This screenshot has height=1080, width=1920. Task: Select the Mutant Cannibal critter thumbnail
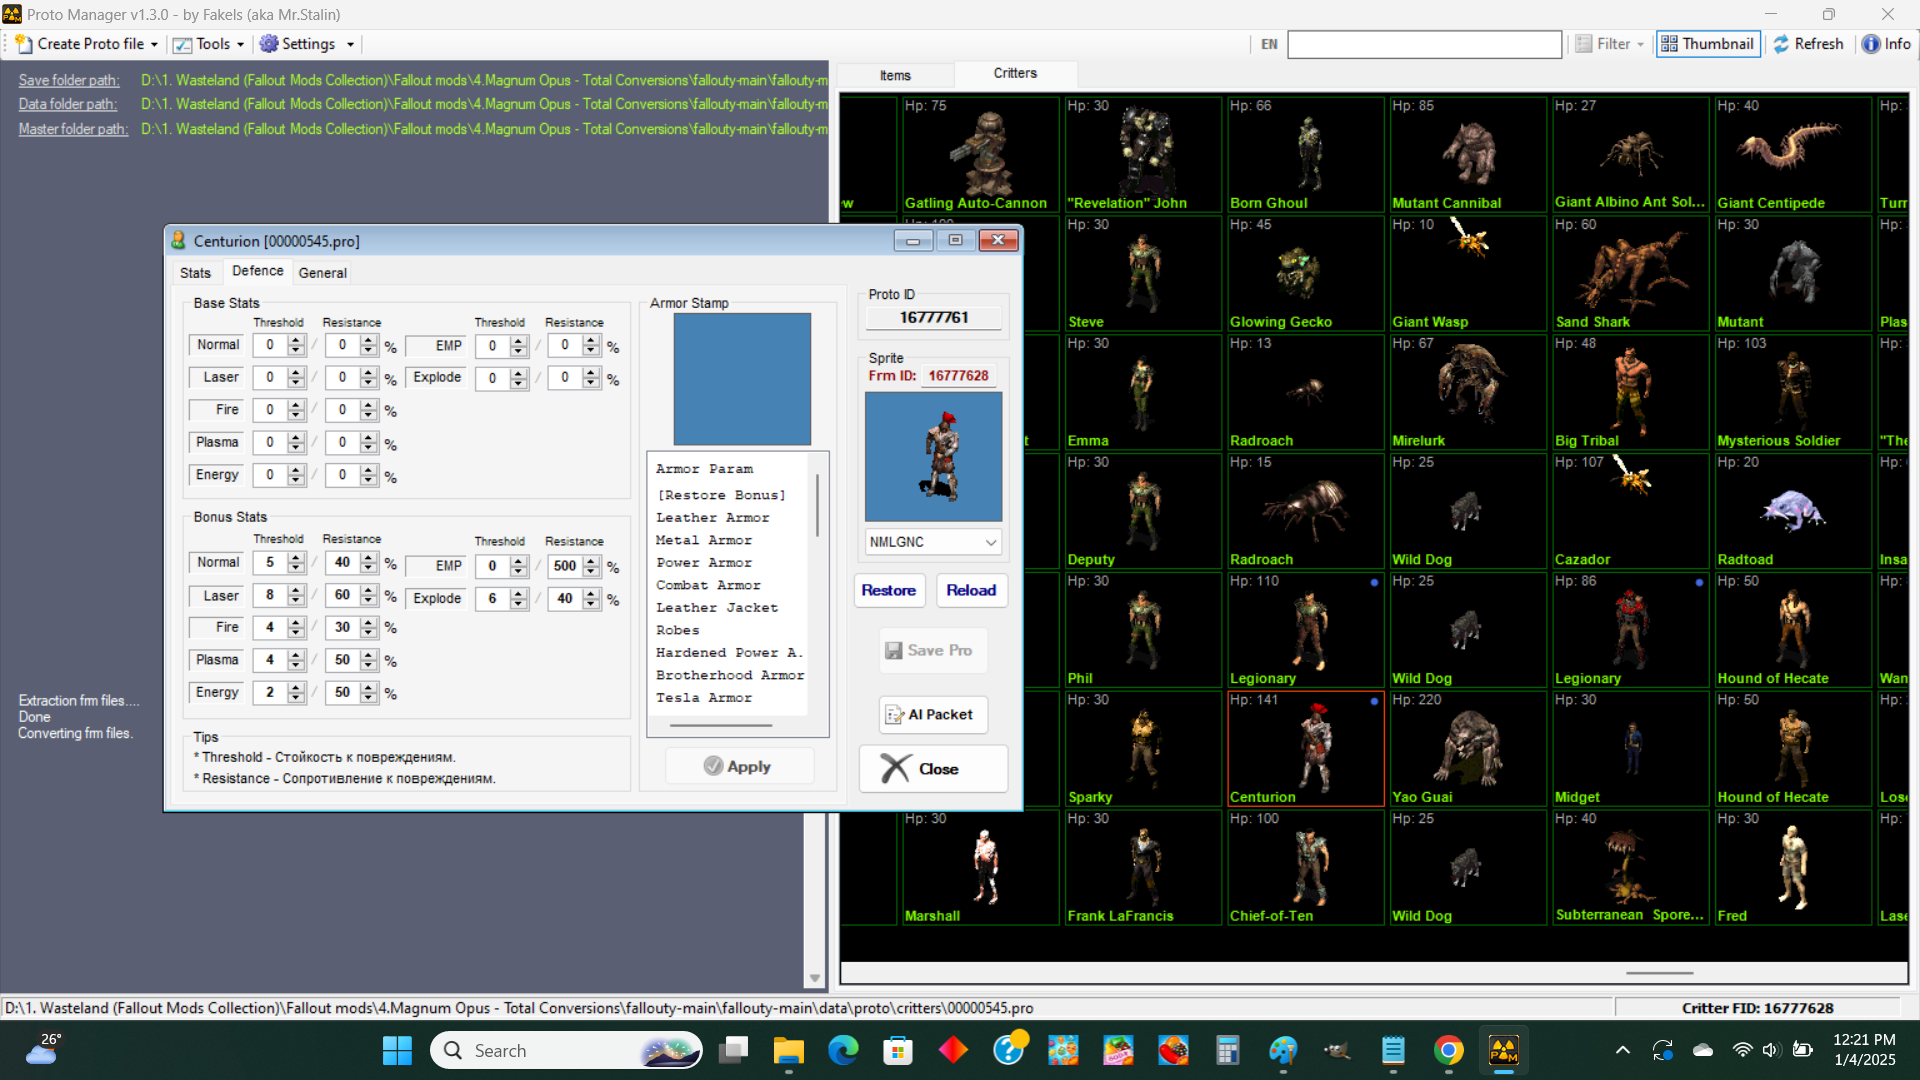[x=1467, y=154]
